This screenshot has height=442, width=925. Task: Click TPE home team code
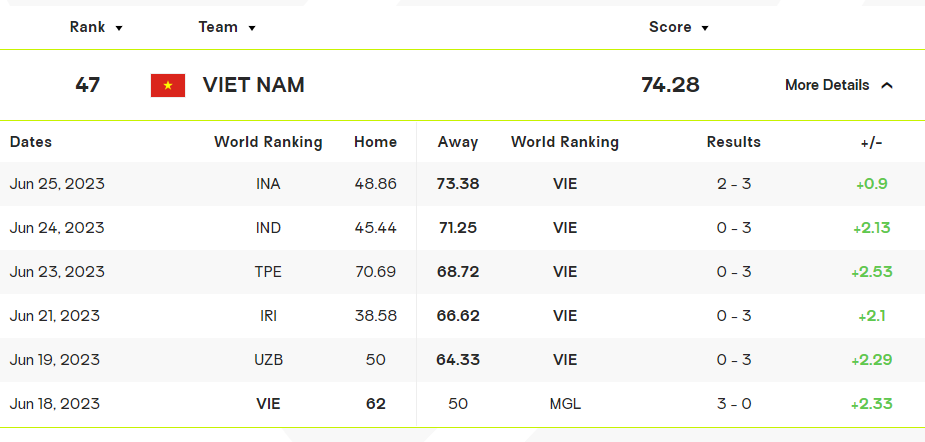coord(268,272)
